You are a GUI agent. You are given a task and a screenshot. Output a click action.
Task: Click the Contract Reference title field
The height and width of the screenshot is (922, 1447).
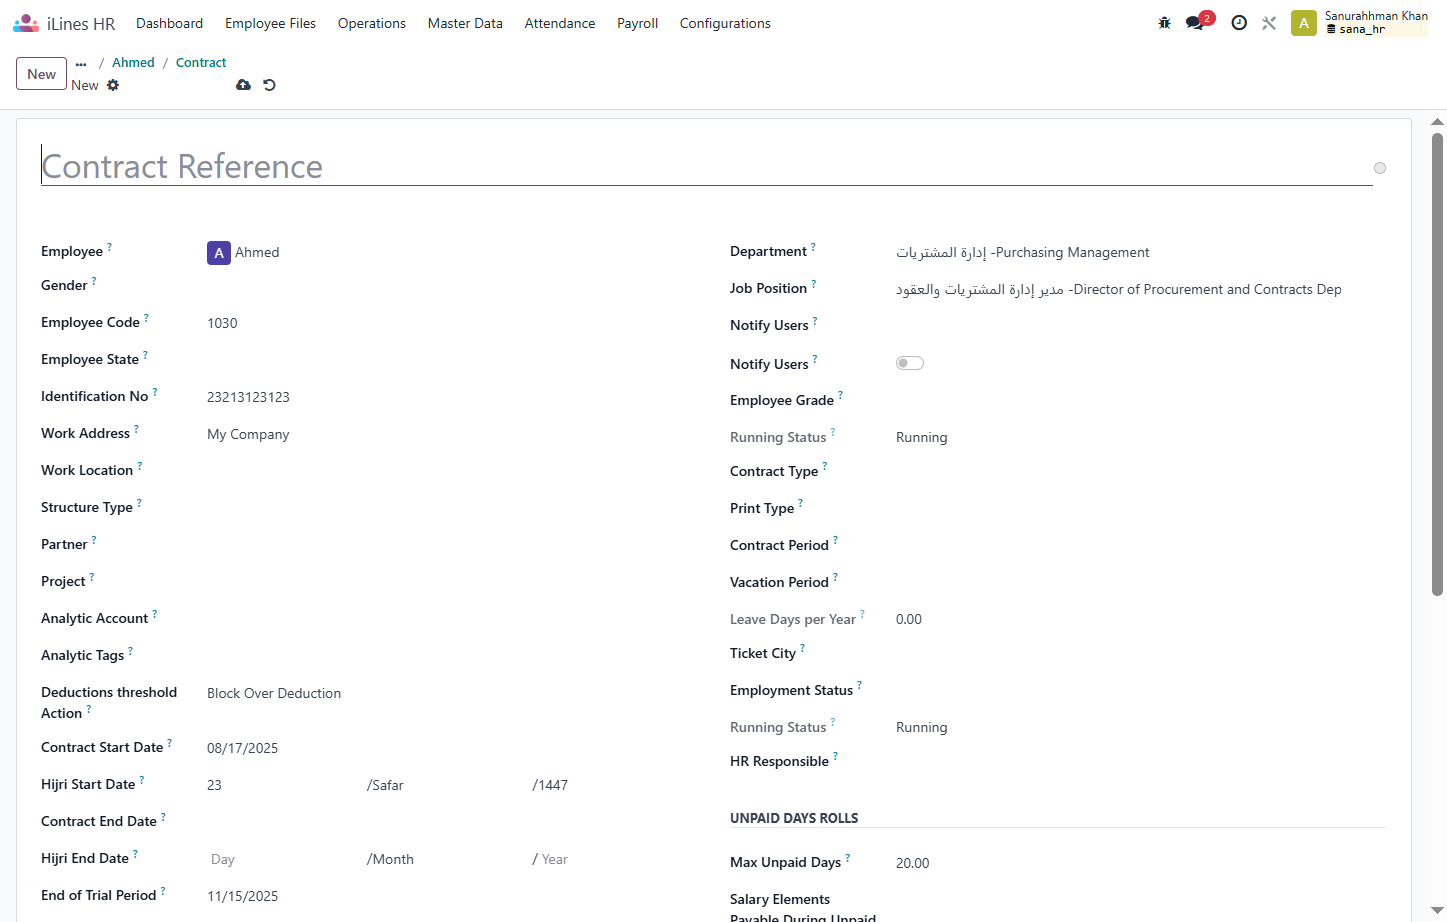706,166
